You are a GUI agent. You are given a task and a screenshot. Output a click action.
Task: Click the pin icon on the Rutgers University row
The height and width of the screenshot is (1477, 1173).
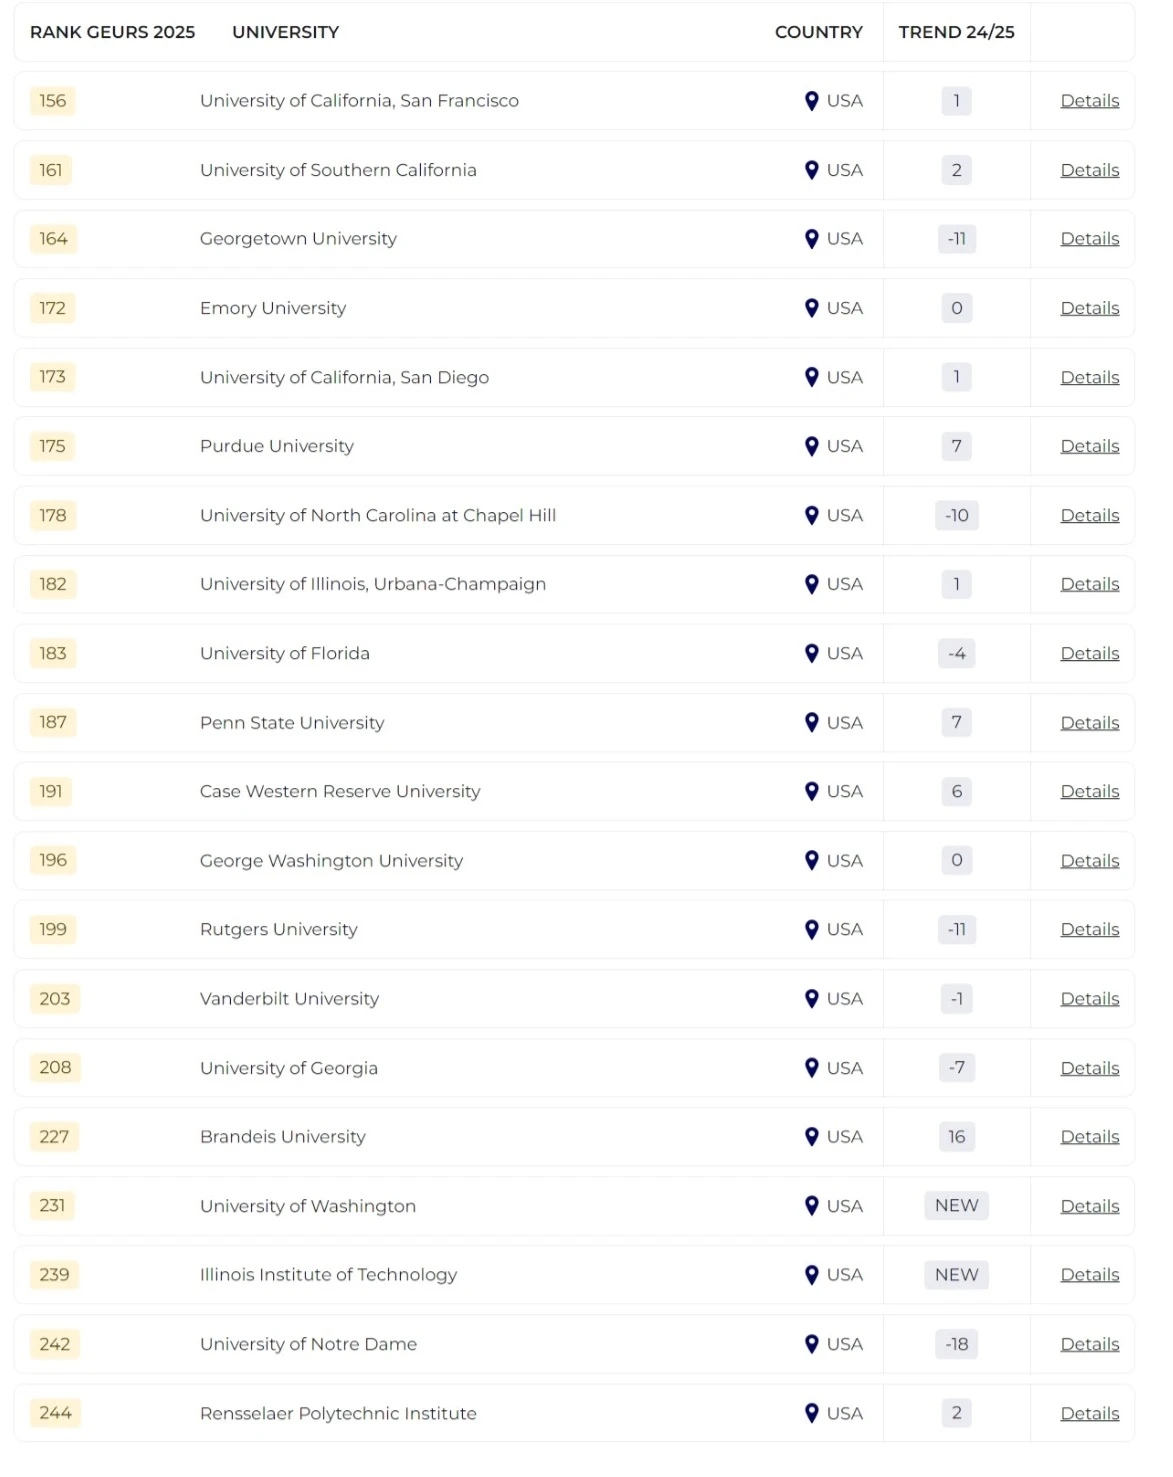[813, 929]
